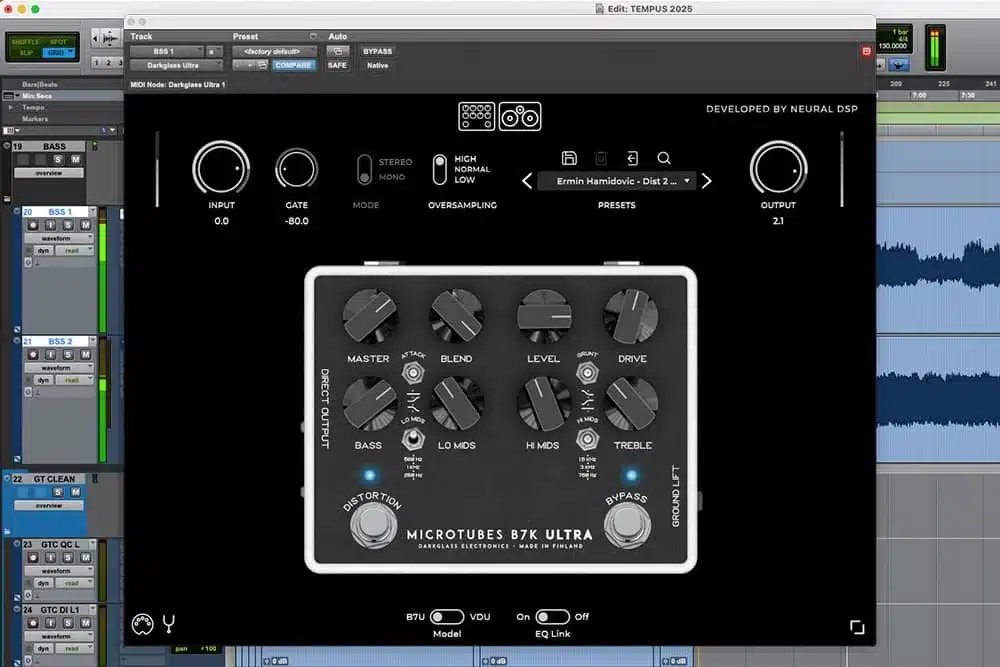Click the import preset icon

coord(632,158)
